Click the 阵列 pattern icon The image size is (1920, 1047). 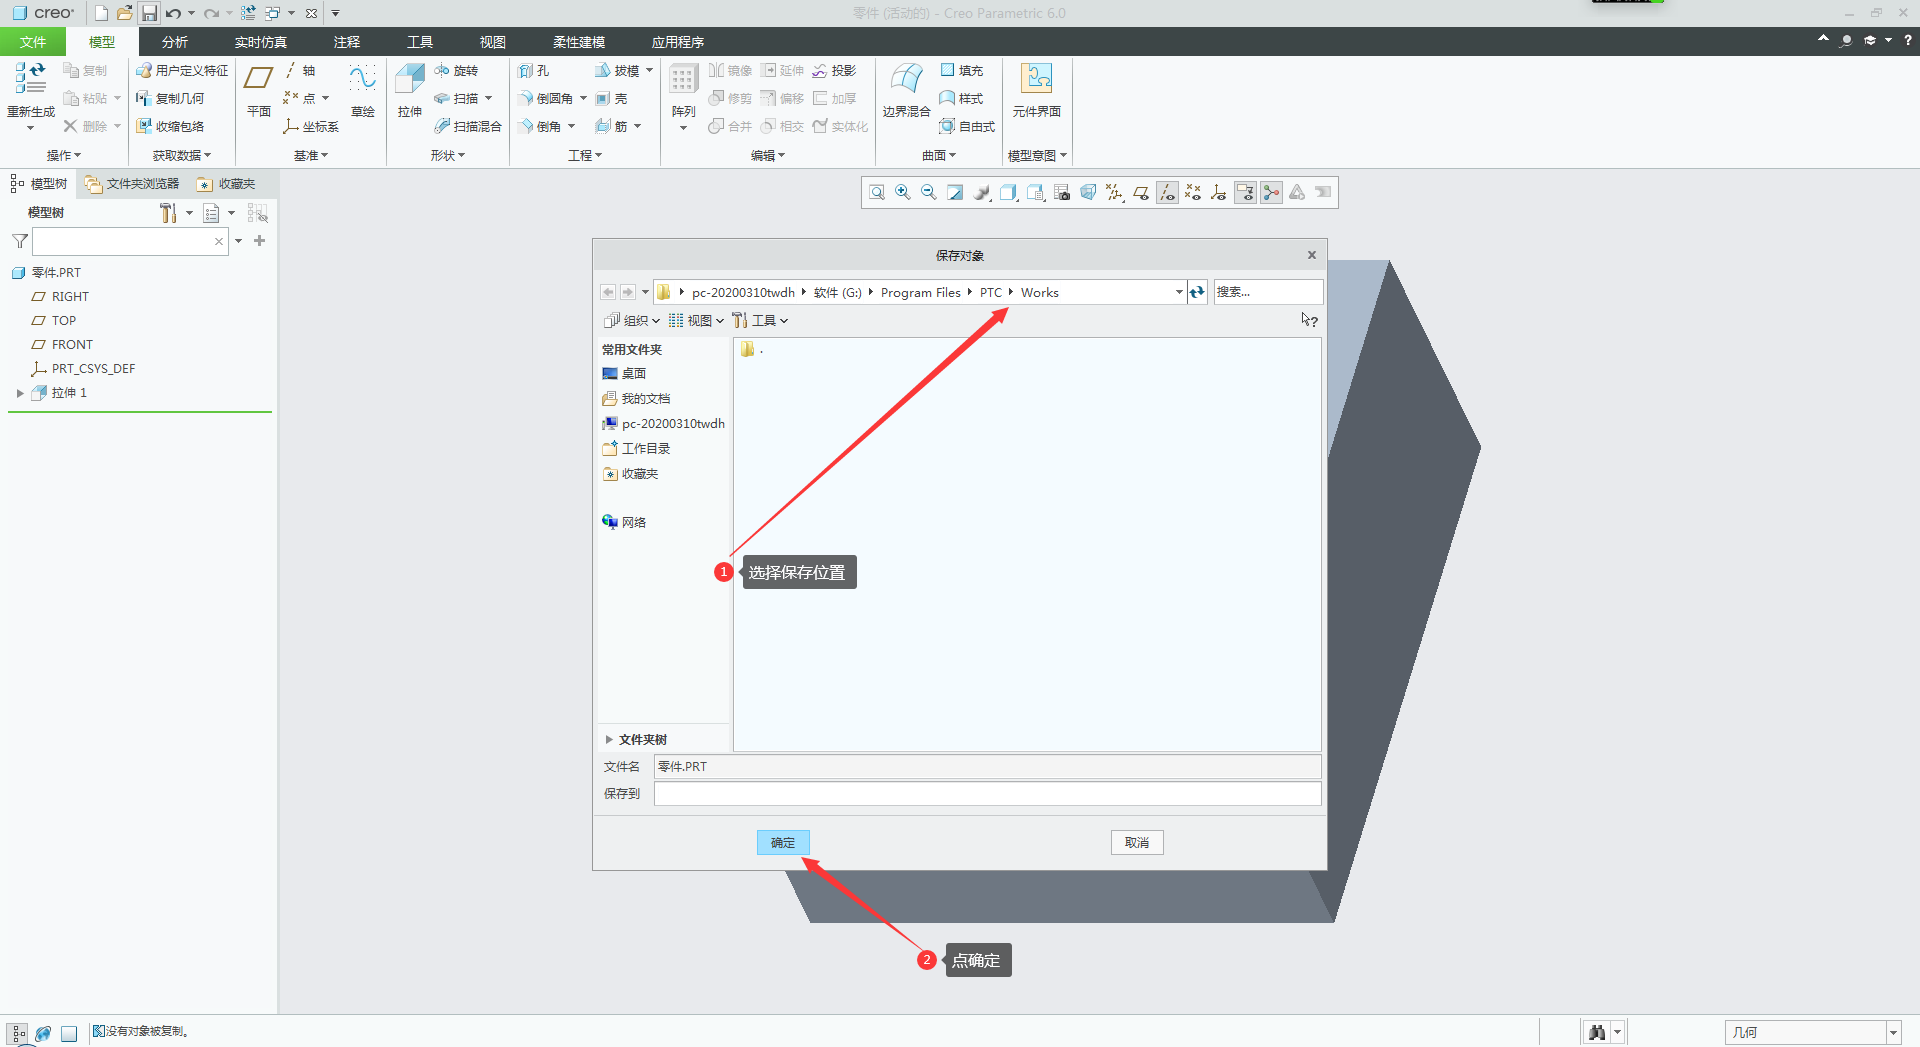point(684,79)
